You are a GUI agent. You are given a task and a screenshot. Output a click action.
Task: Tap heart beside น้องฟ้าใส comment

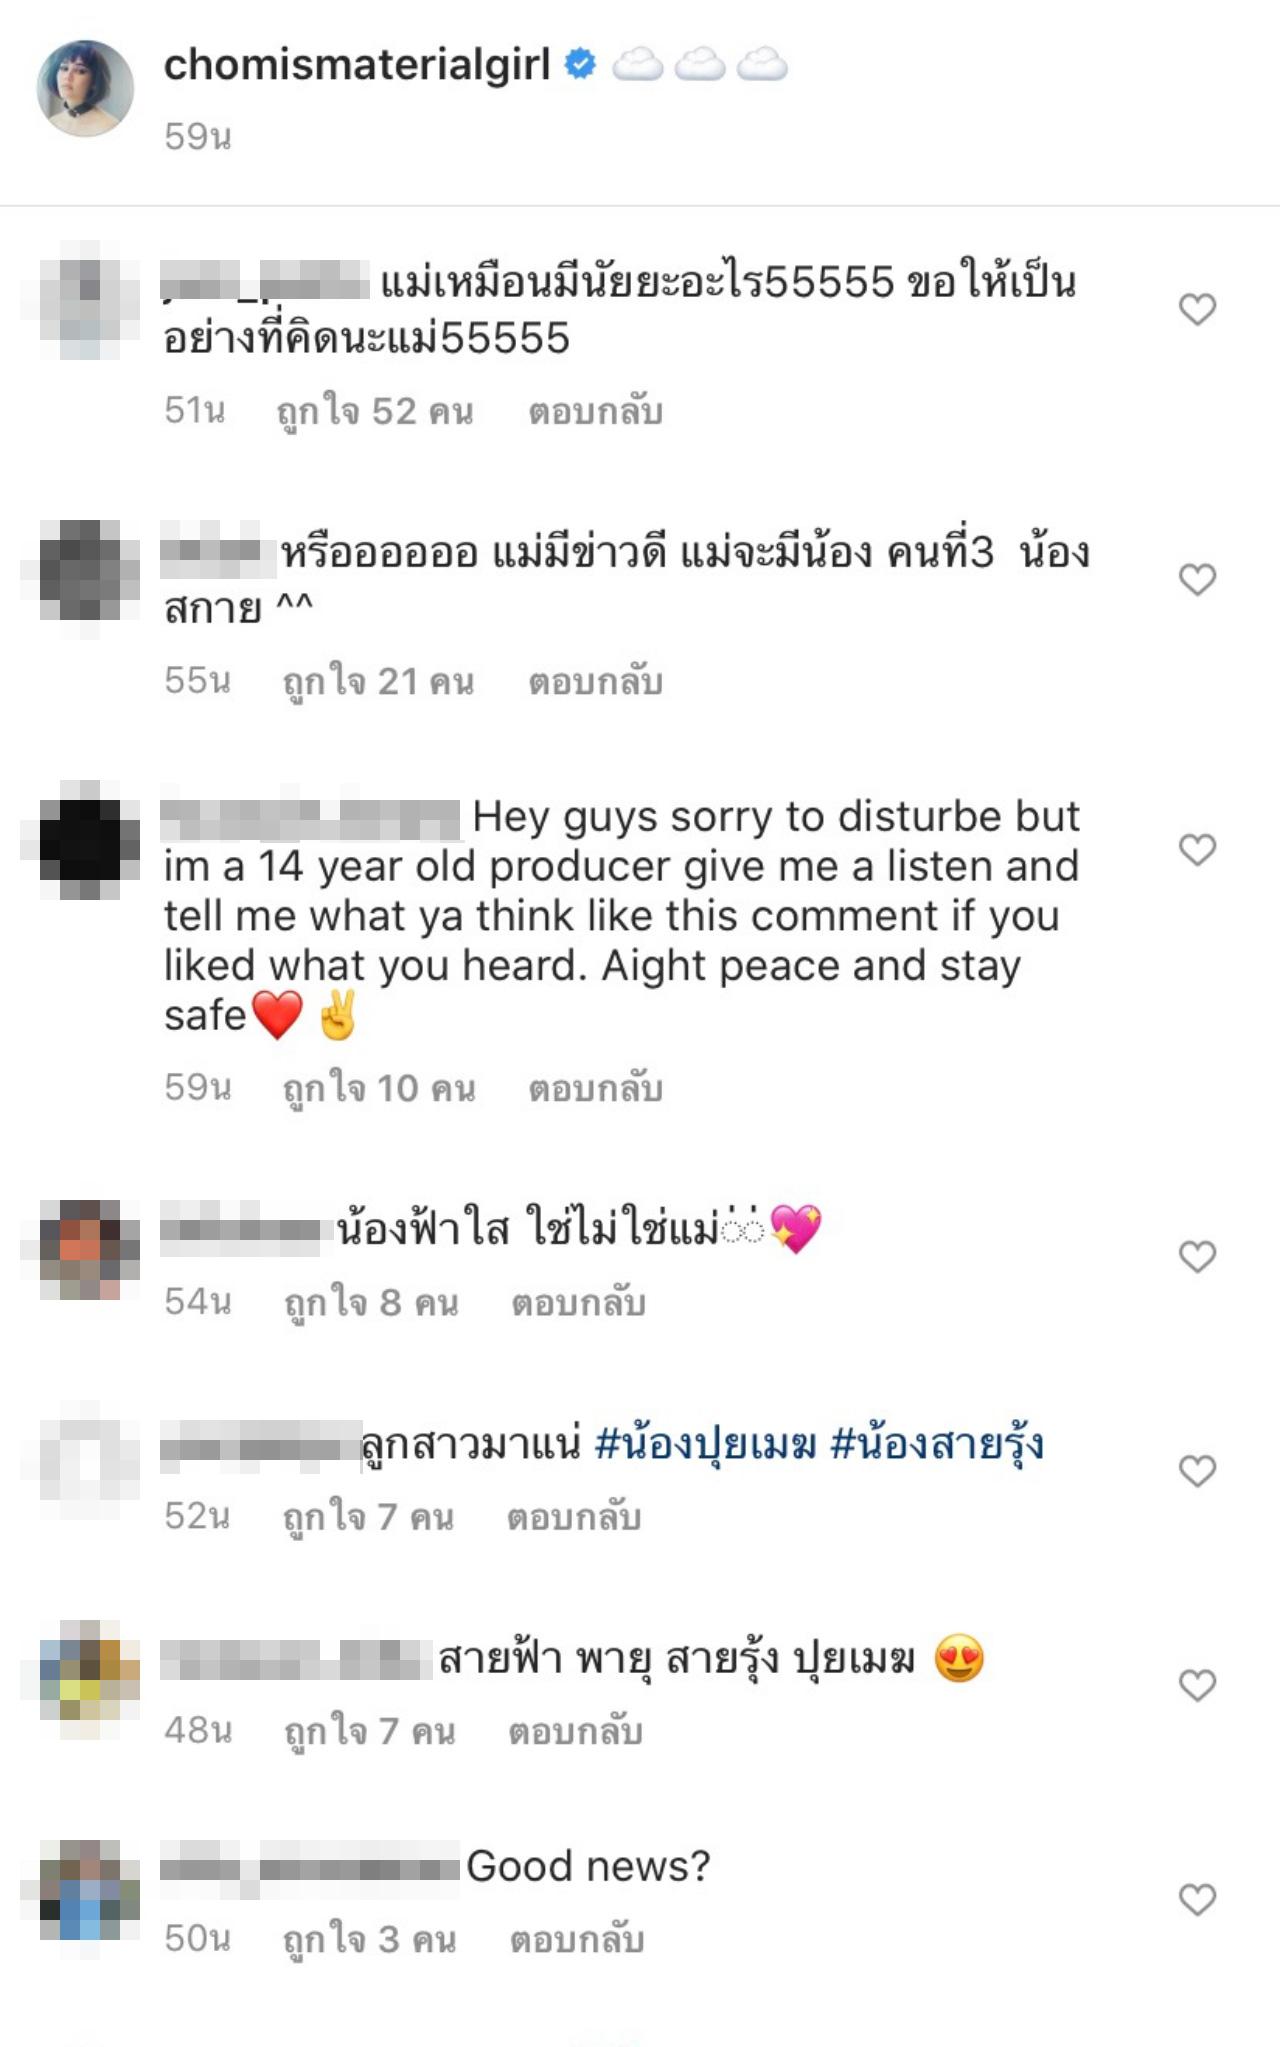pos(1197,1256)
